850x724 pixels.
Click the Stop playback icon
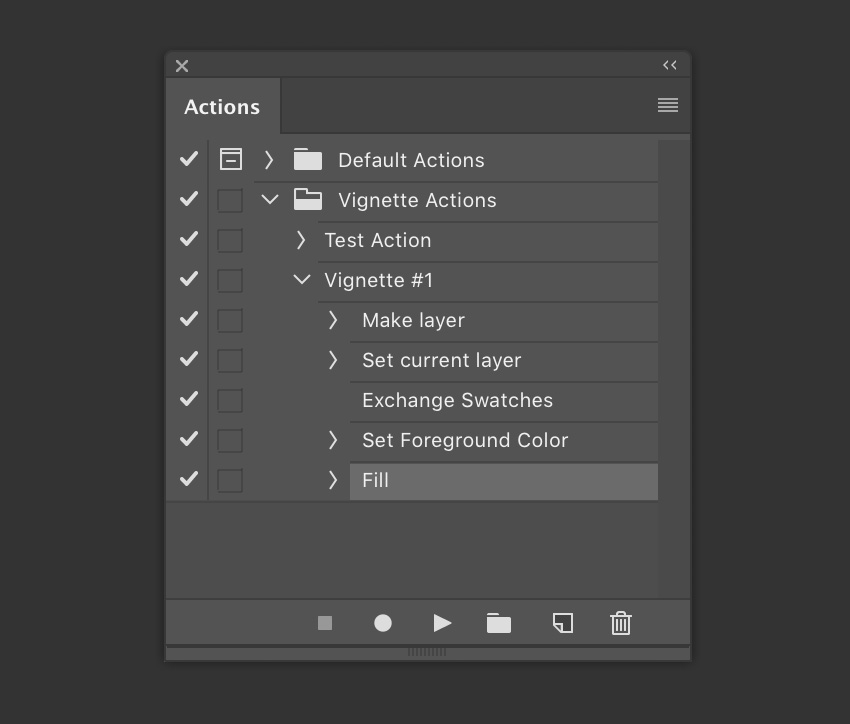click(x=324, y=622)
